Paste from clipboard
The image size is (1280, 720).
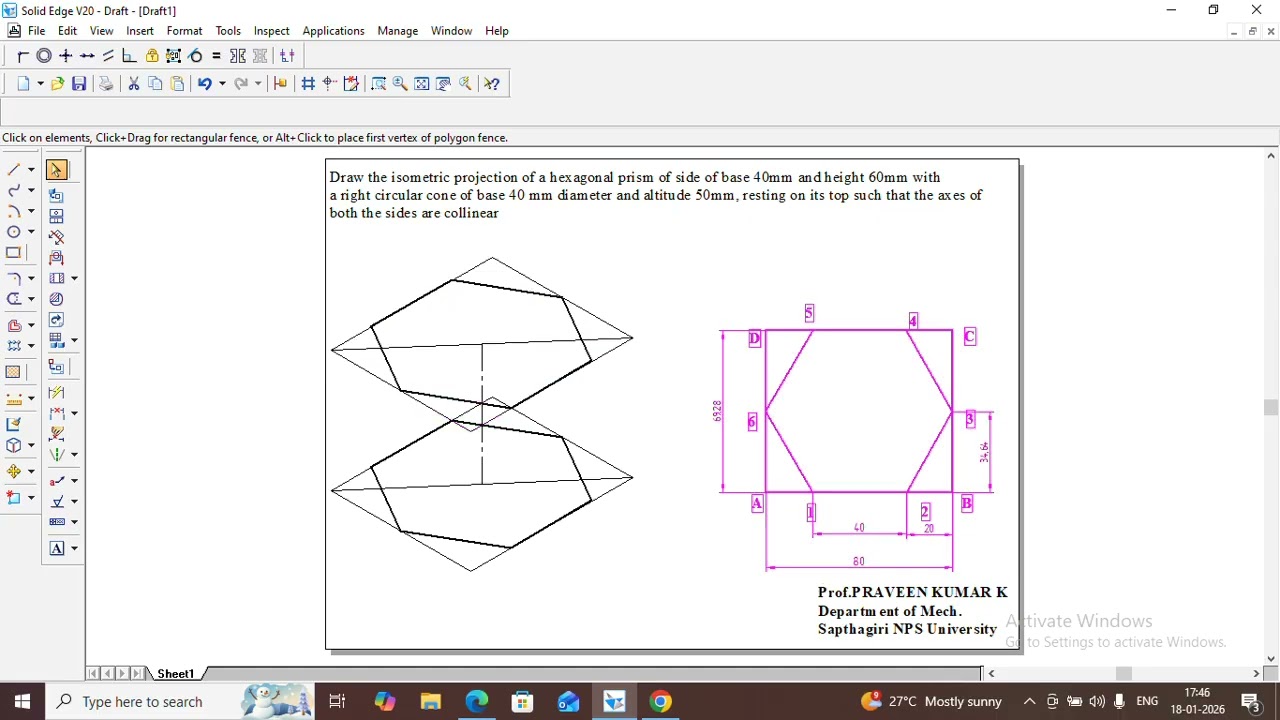(177, 84)
